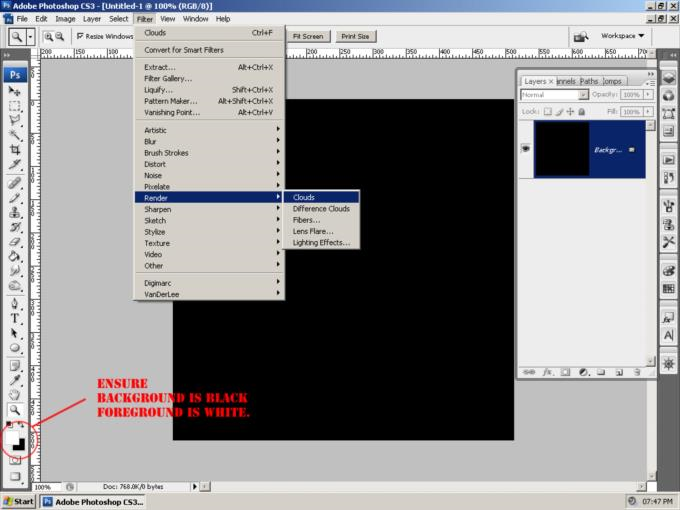Select the Polygonal Lasso tool
Image resolution: width=680 pixels, height=510 pixels.
(x=15, y=120)
